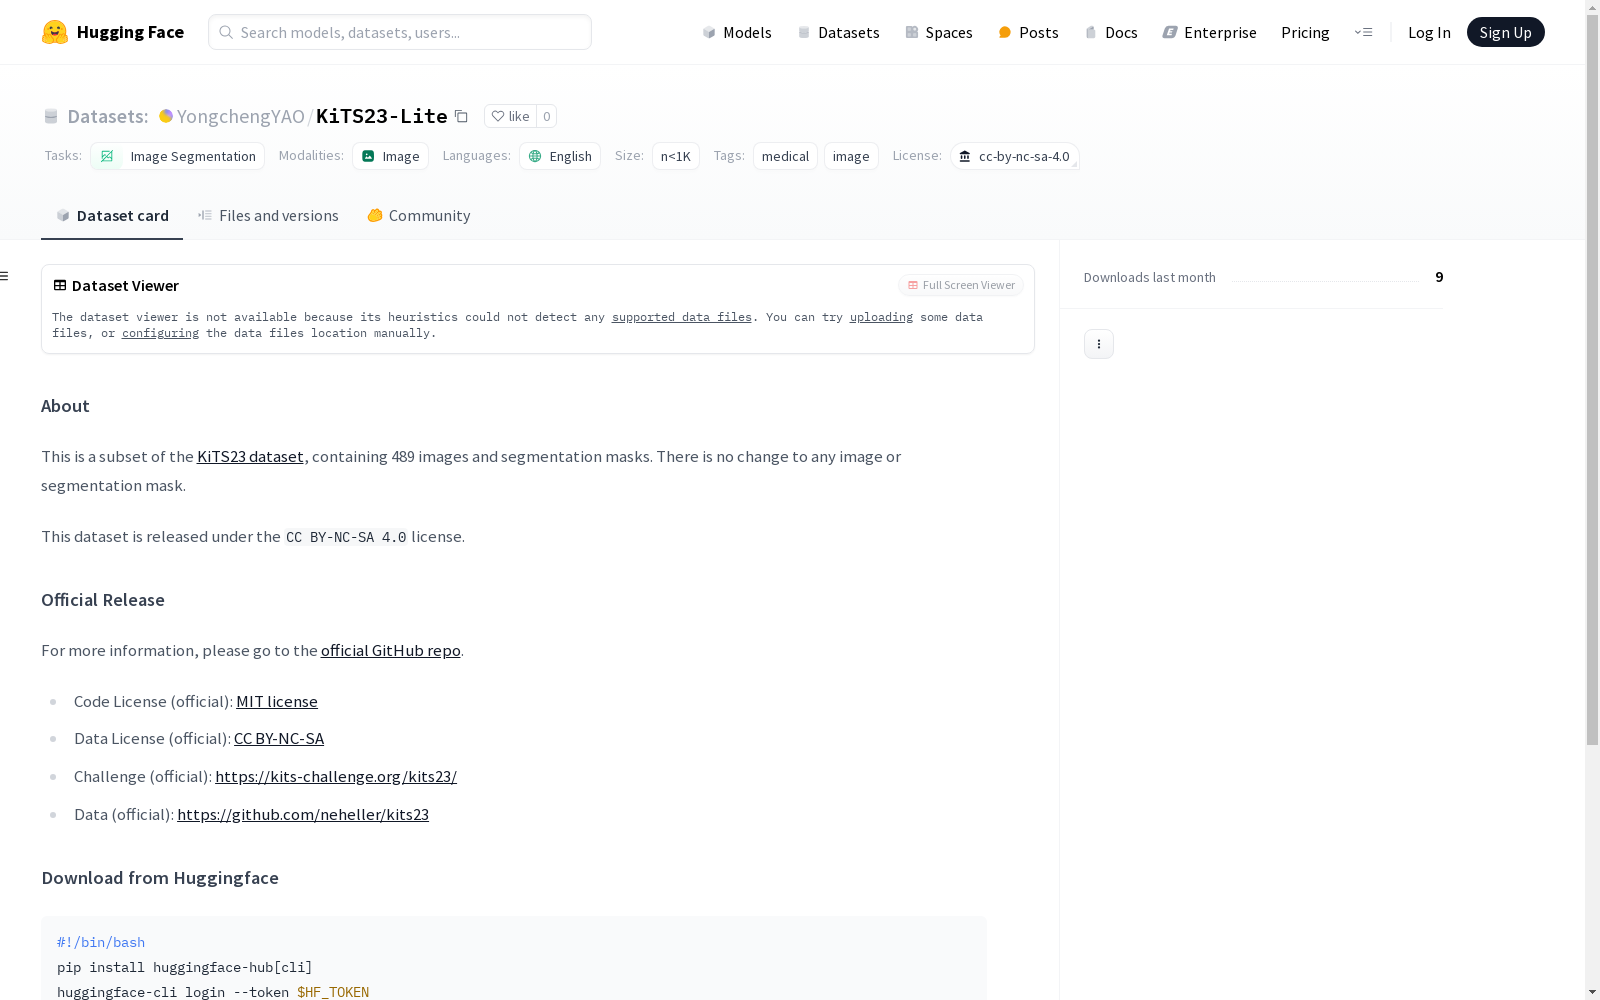Click the Log In link

coord(1429,32)
